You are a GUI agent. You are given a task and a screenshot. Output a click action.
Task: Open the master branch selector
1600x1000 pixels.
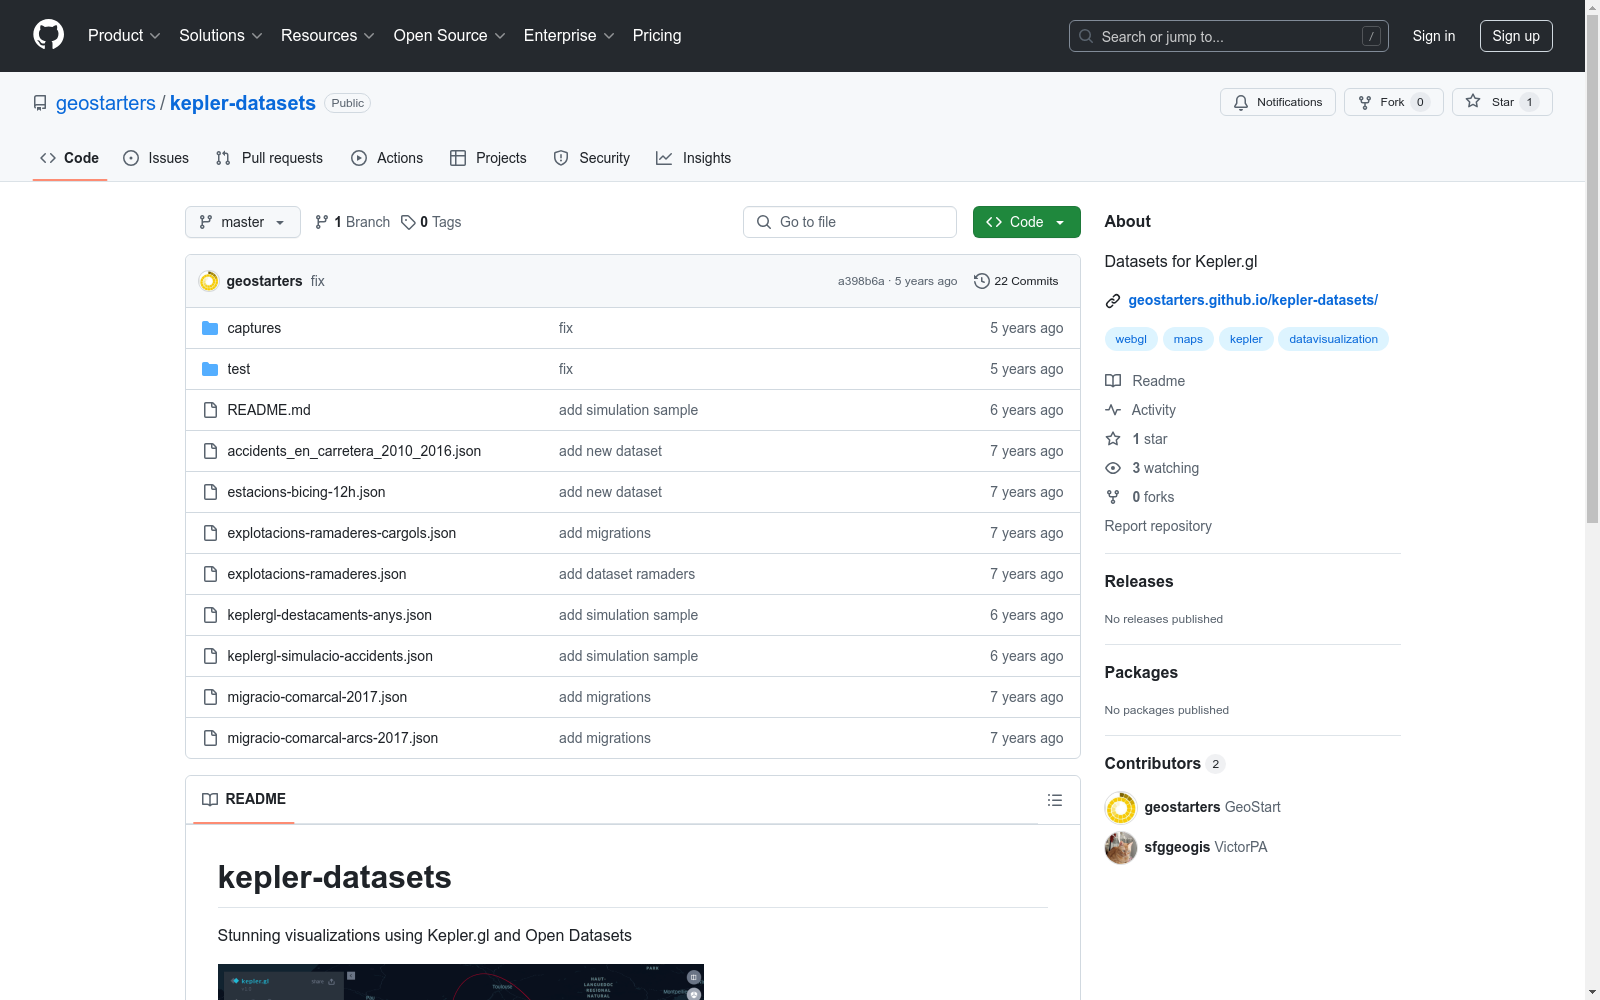243,222
